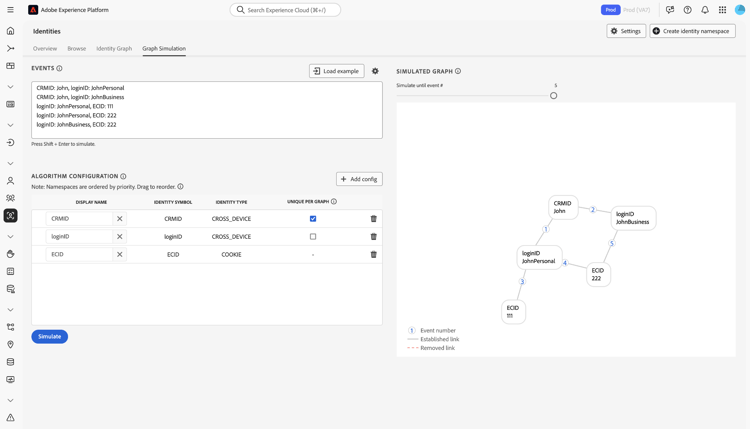The height and width of the screenshot is (429, 750).
Task: Uncheck unique per graph for CRMID
Action: 313,219
